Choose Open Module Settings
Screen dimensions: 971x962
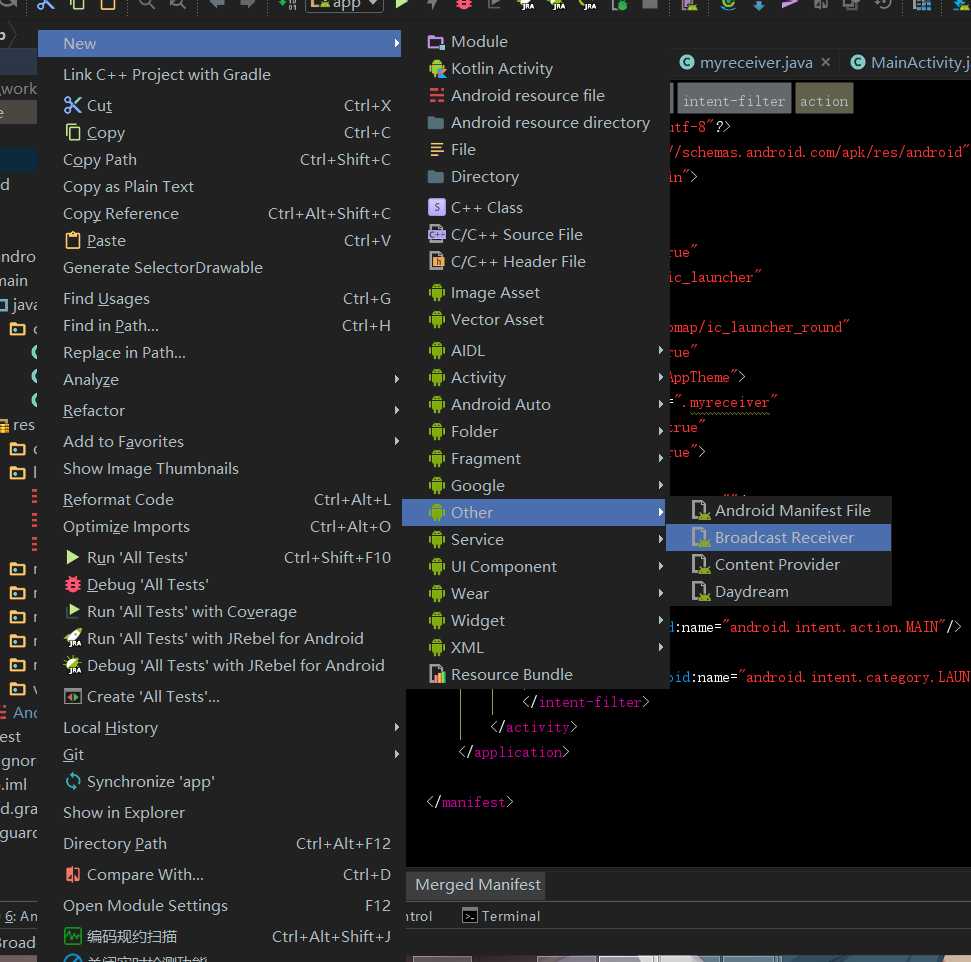219,905
